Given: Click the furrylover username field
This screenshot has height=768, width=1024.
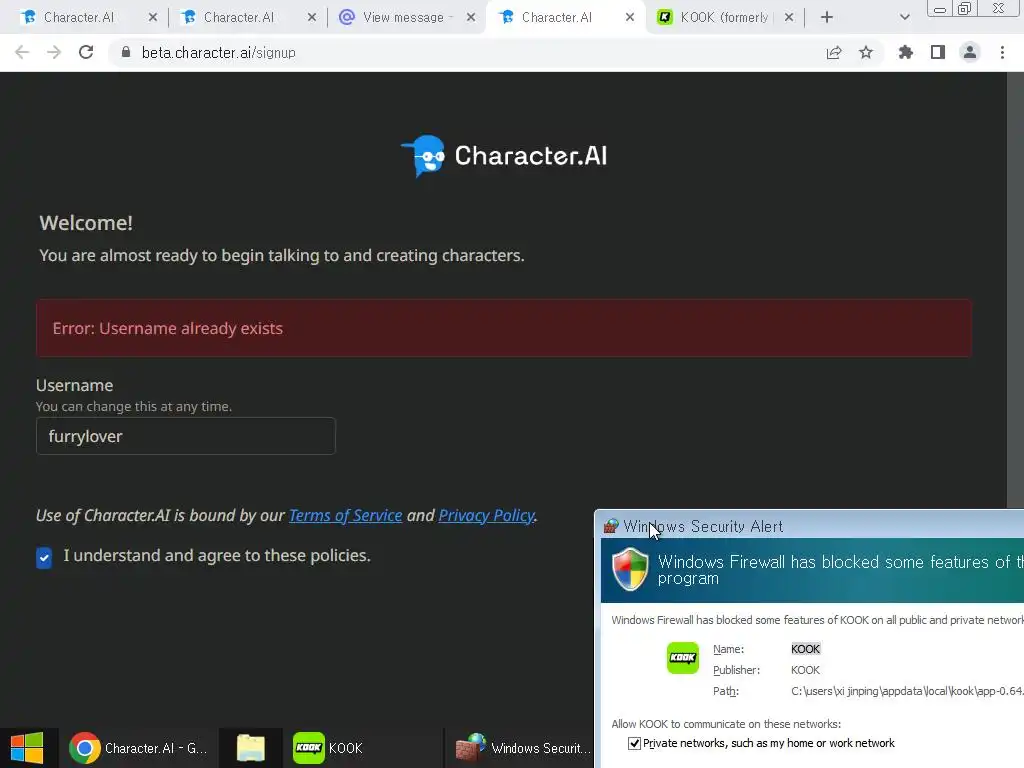Looking at the screenshot, I should pyautogui.click(x=186, y=436).
